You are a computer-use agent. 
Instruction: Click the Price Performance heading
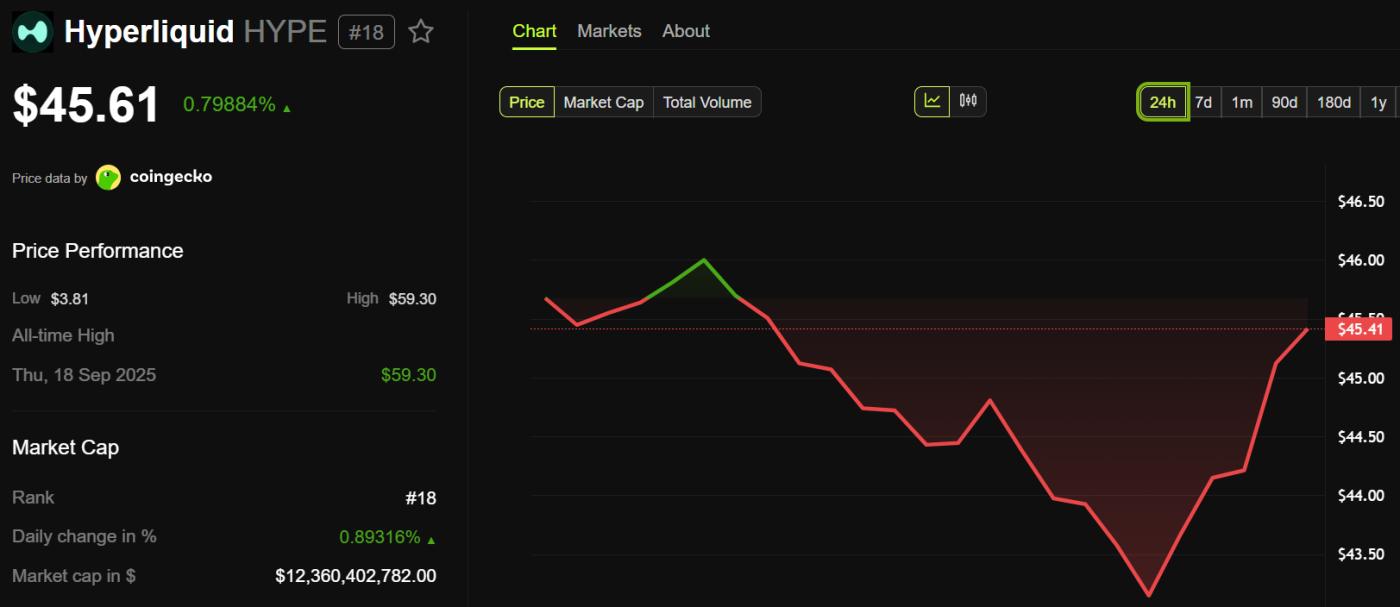tap(98, 251)
